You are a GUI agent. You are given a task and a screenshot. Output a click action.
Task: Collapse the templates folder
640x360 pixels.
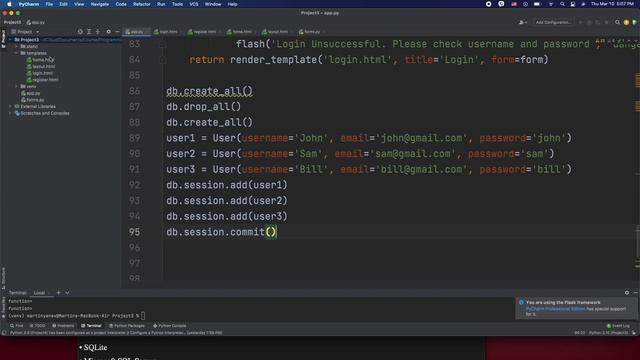pyautogui.click(x=16, y=53)
